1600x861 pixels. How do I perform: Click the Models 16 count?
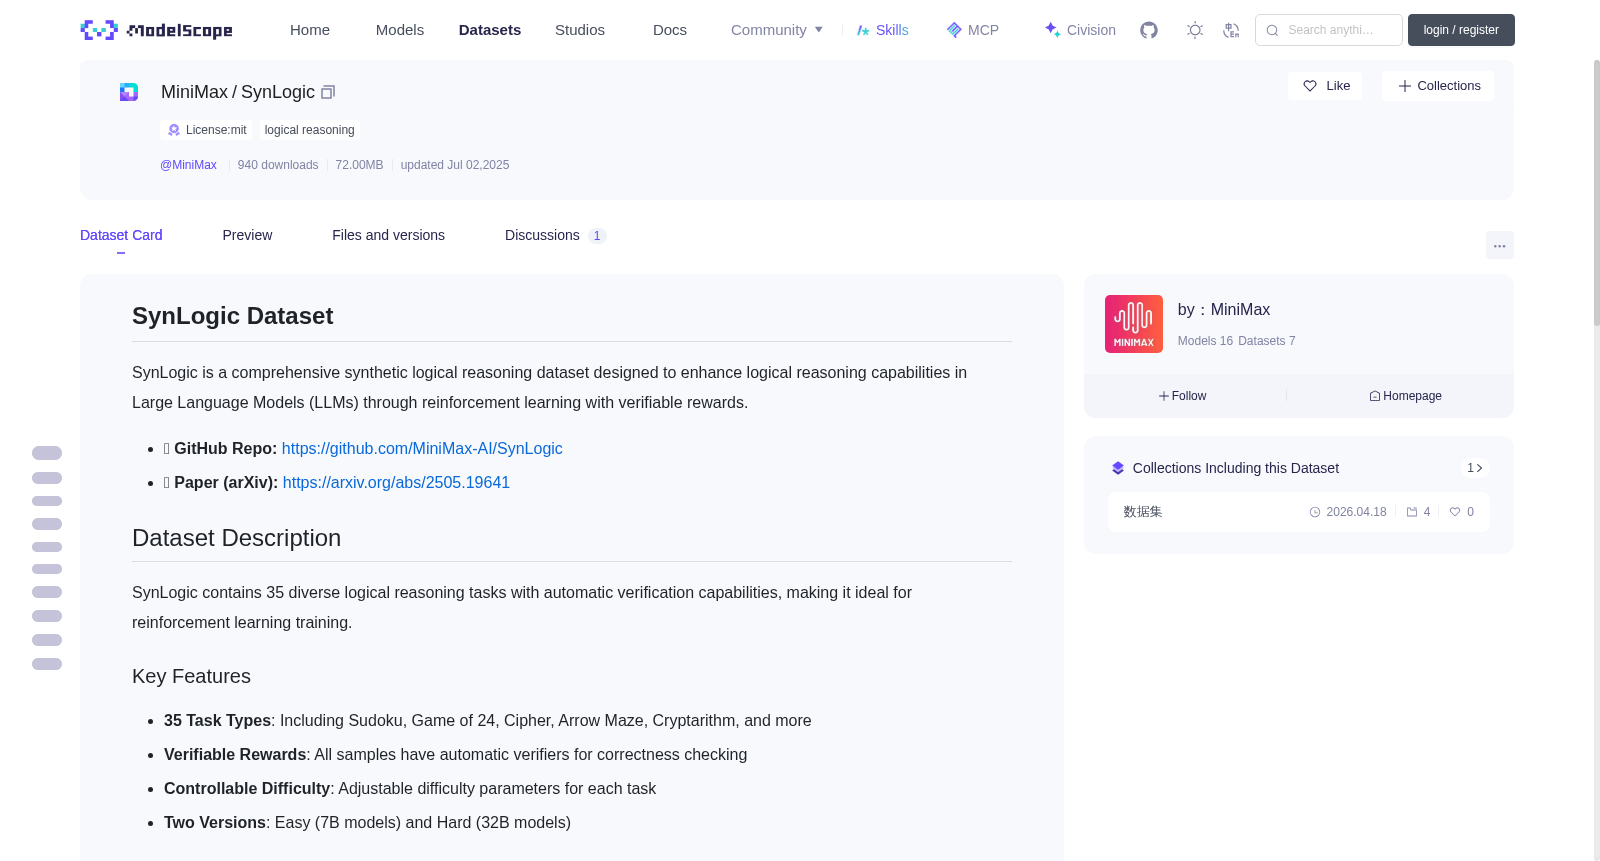[x=1205, y=341]
